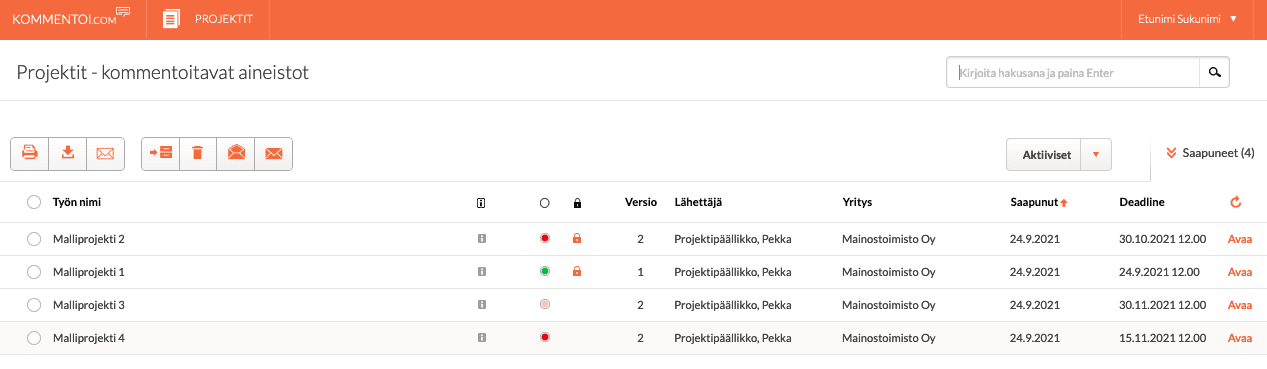Select the Malliprojekti 3 row radio button
The height and width of the screenshot is (369, 1267).
pyautogui.click(x=34, y=305)
